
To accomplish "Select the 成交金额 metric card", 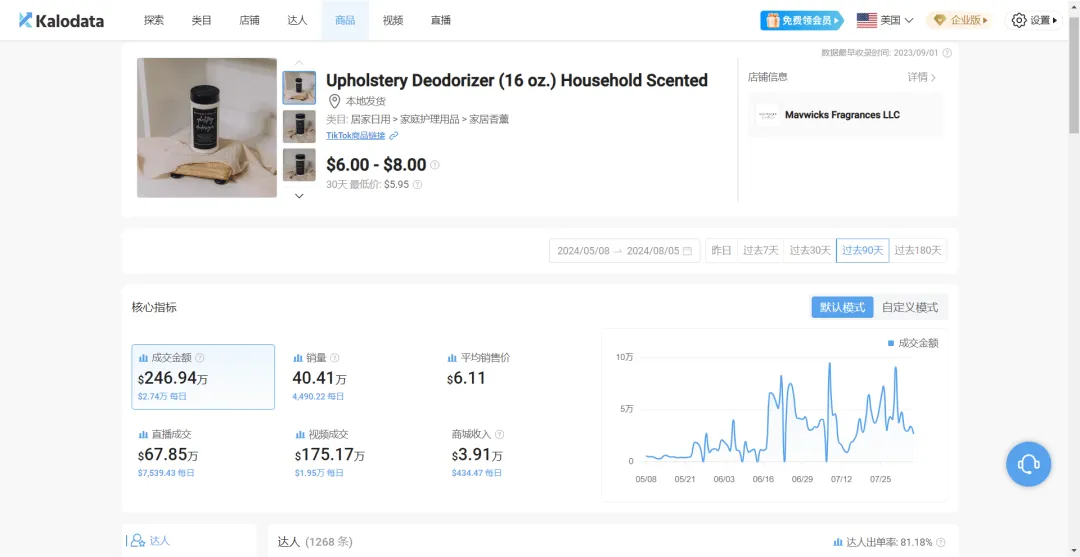I will [x=203, y=377].
